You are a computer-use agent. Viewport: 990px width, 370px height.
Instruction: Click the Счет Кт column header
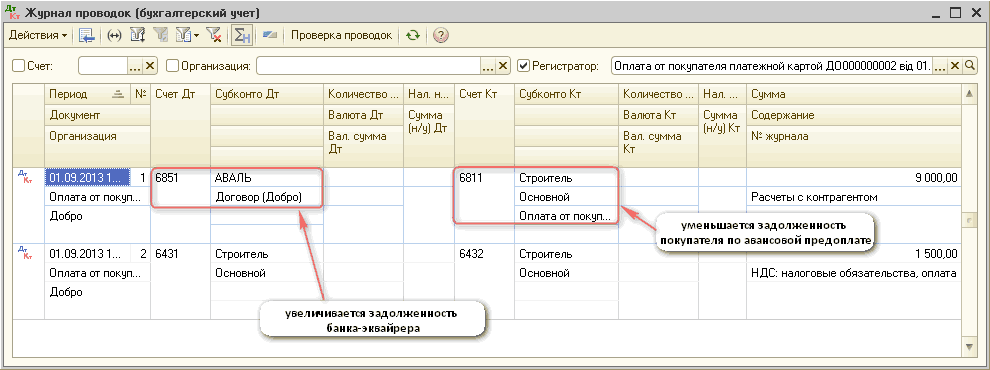click(484, 126)
